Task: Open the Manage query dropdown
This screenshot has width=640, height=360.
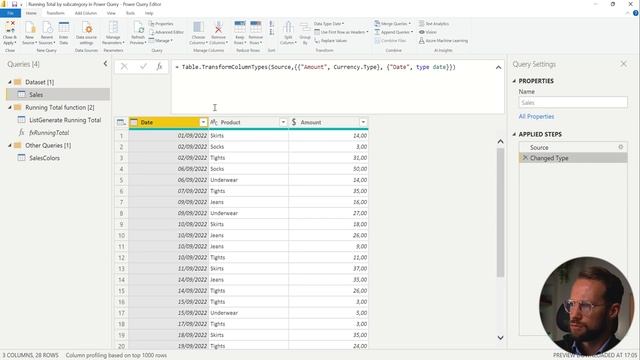Action: [x=161, y=41]
